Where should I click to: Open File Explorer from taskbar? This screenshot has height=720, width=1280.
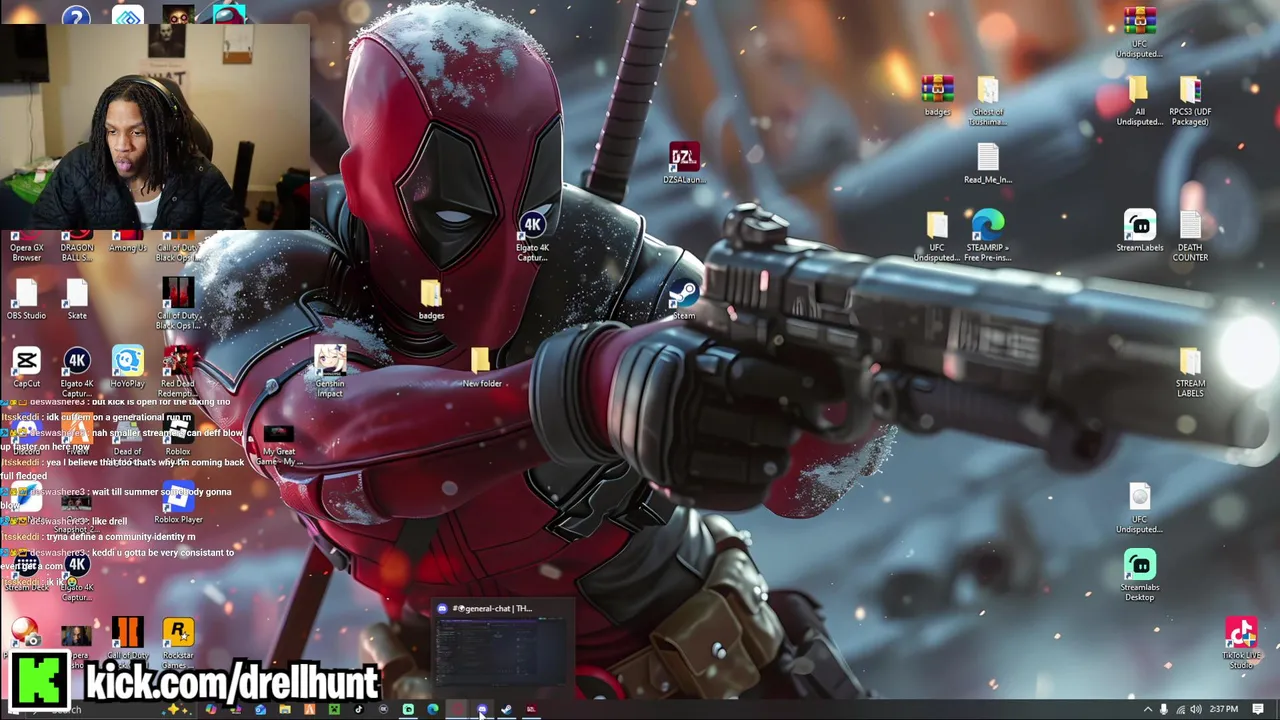click(285, 710)
